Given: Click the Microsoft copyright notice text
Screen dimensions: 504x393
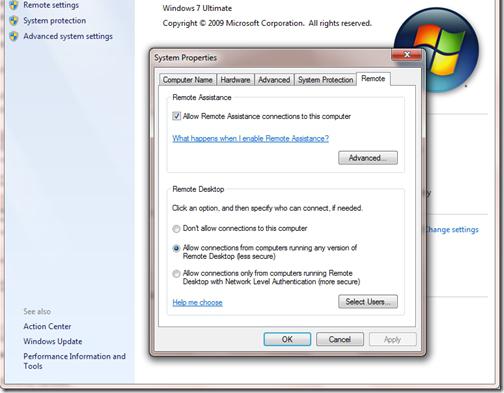Looking at the screenshot, I should (x=267, y=23).
